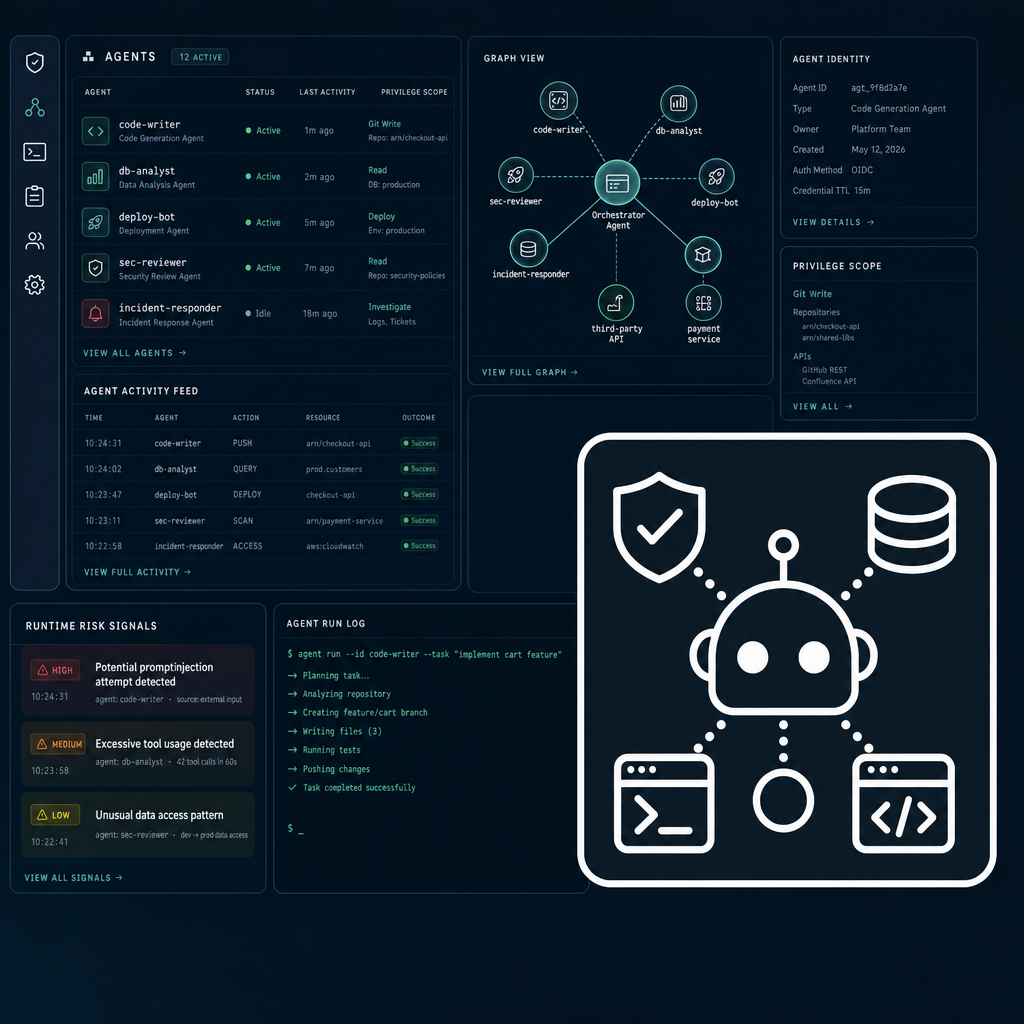Open View Details in Agent Identity panel
This screenshot has width=1024, height=1024.
[833, 222]
